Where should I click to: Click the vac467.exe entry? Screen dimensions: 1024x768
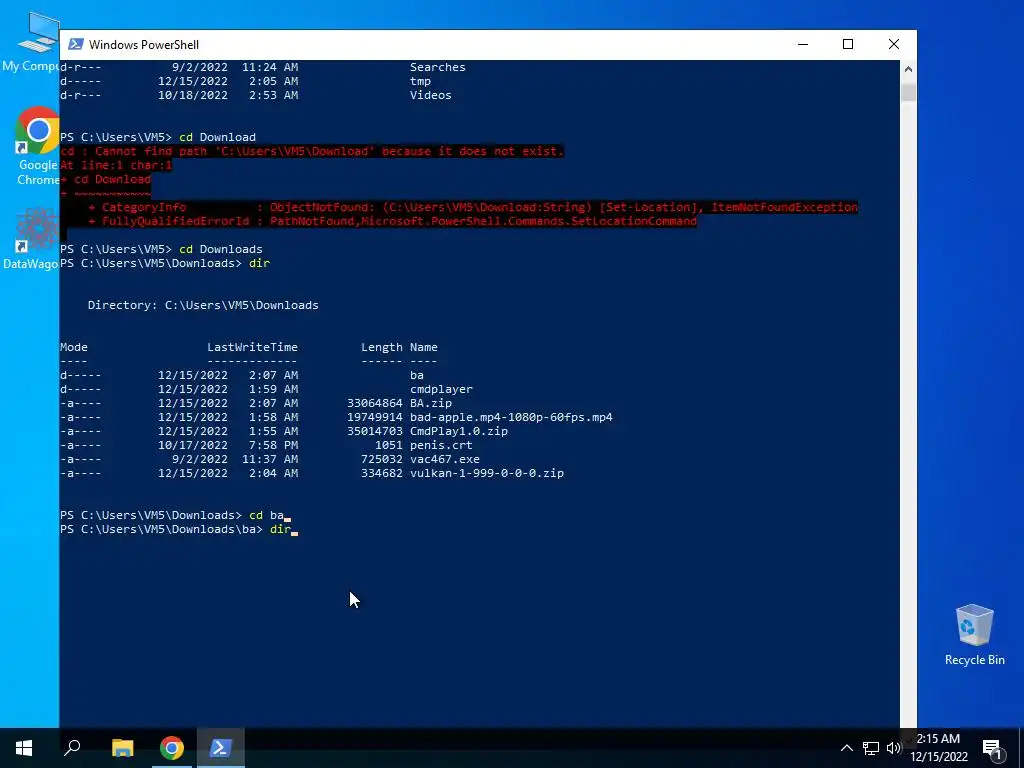[x=445, y=459]
